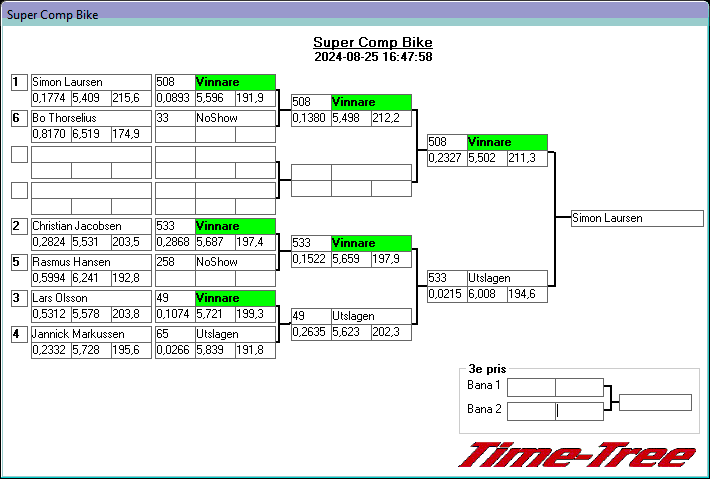Screen dimensions: 710x479
Task: Click the NoShow cell for bike 258
Action: 235,262
